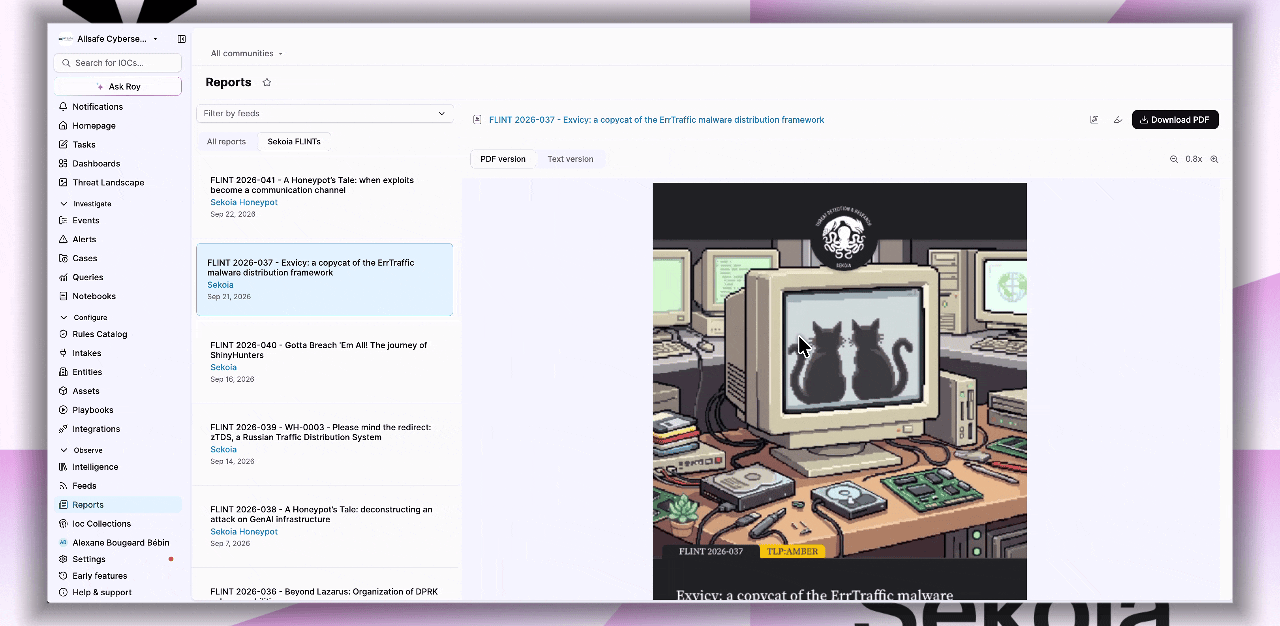
Task: Open the Sekoia Honeypot link under FLINT 2026-041
Action: click(x=244, y=202)
